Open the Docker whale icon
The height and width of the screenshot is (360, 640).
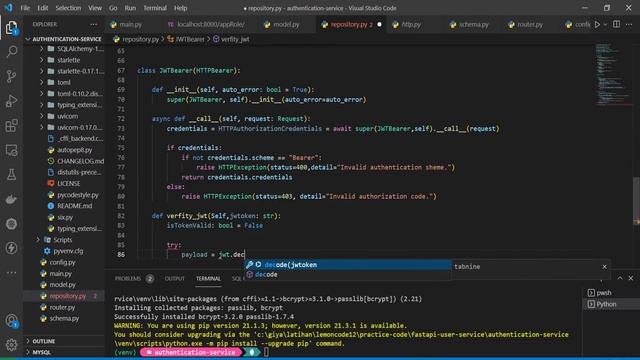(x=11, y=199)
